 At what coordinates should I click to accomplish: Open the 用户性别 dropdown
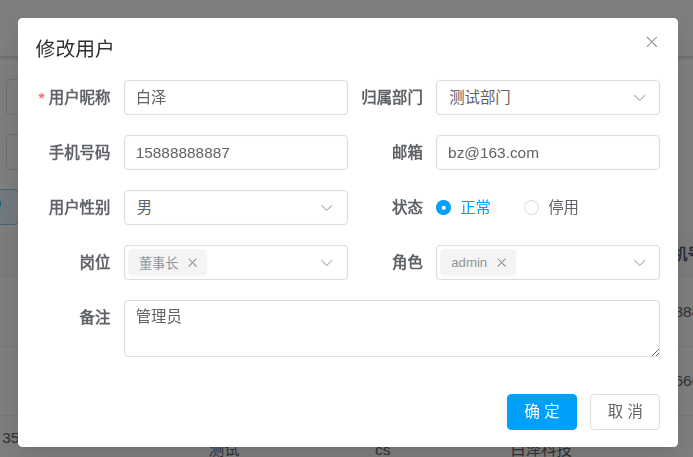(x=236, y=208)
